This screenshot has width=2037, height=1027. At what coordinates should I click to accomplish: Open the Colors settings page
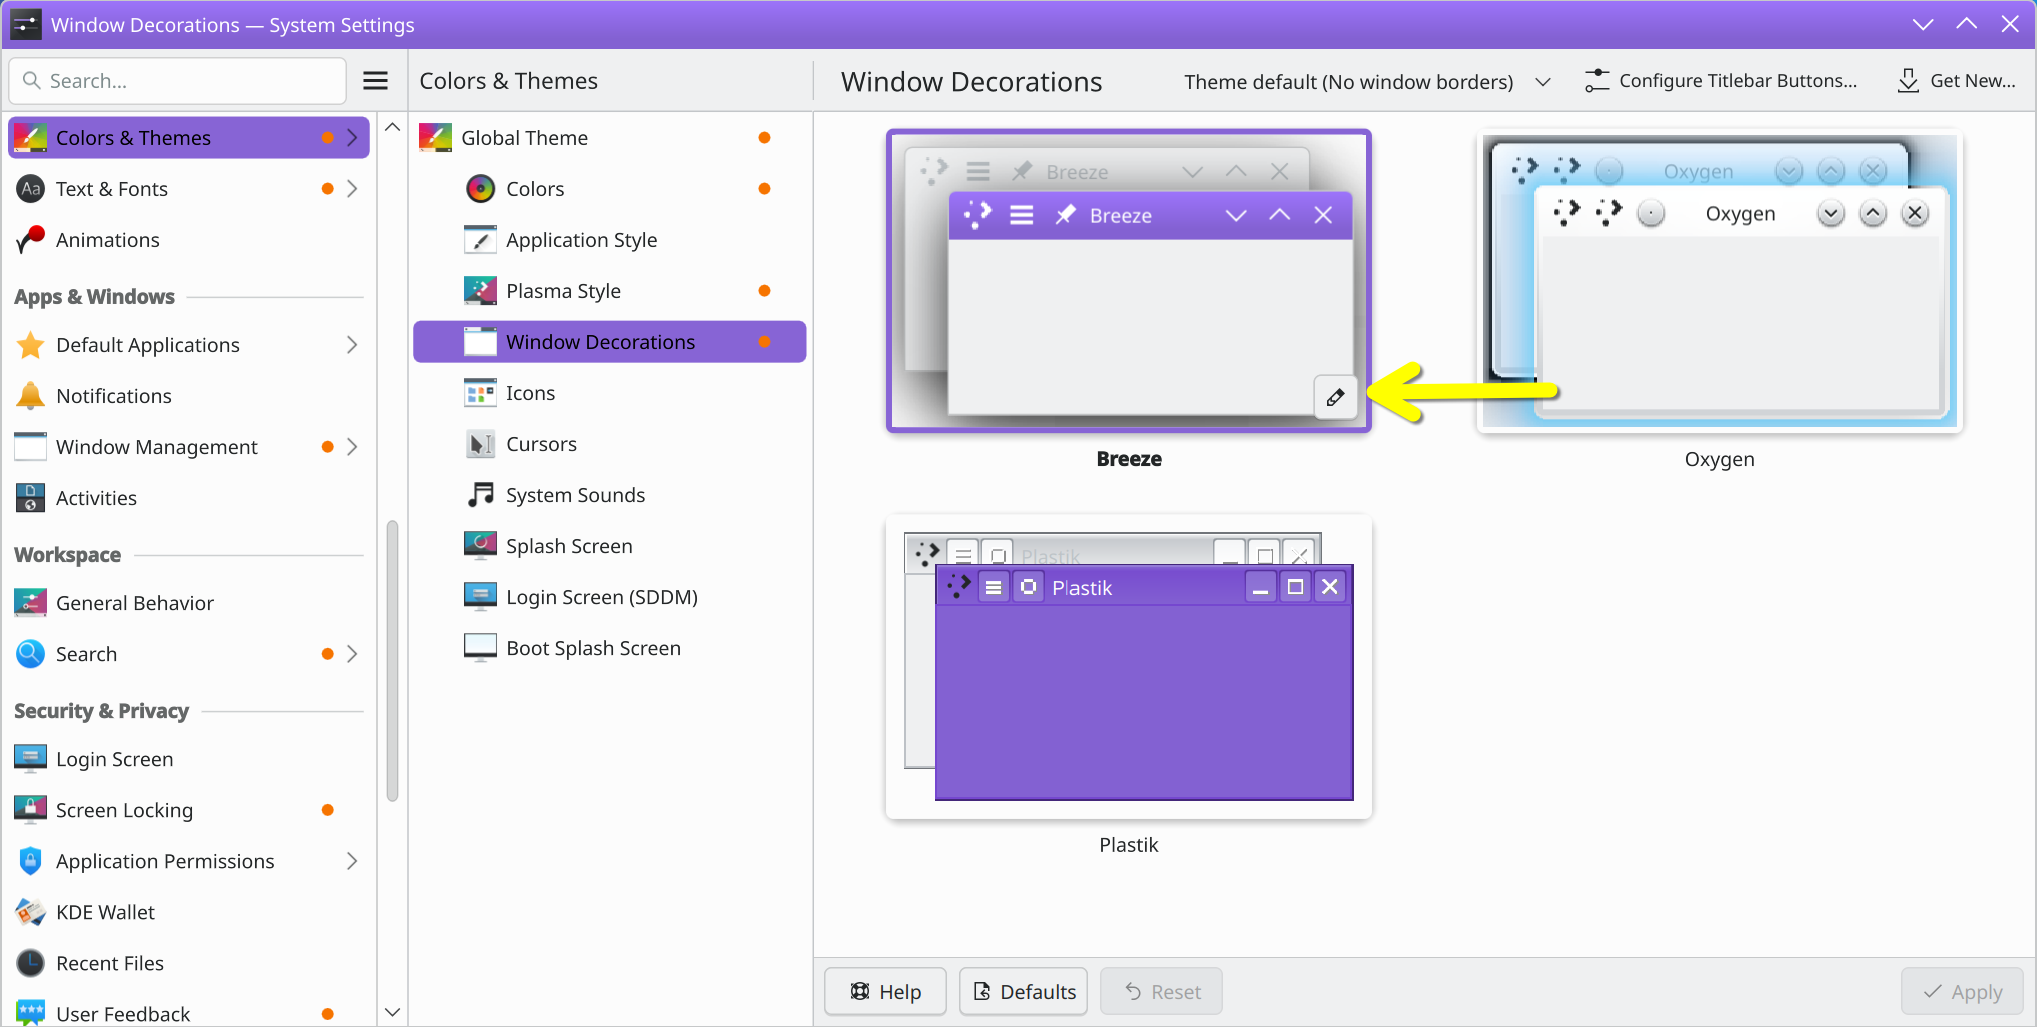tap(610, 189)
